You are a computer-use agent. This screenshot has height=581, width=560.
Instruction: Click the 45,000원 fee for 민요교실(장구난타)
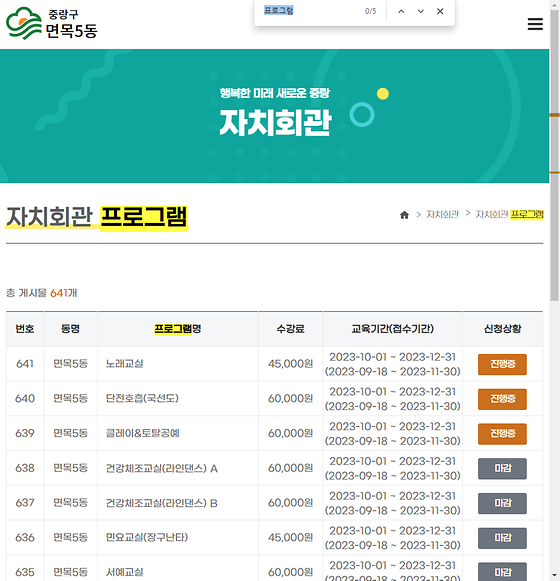[291, 538]
